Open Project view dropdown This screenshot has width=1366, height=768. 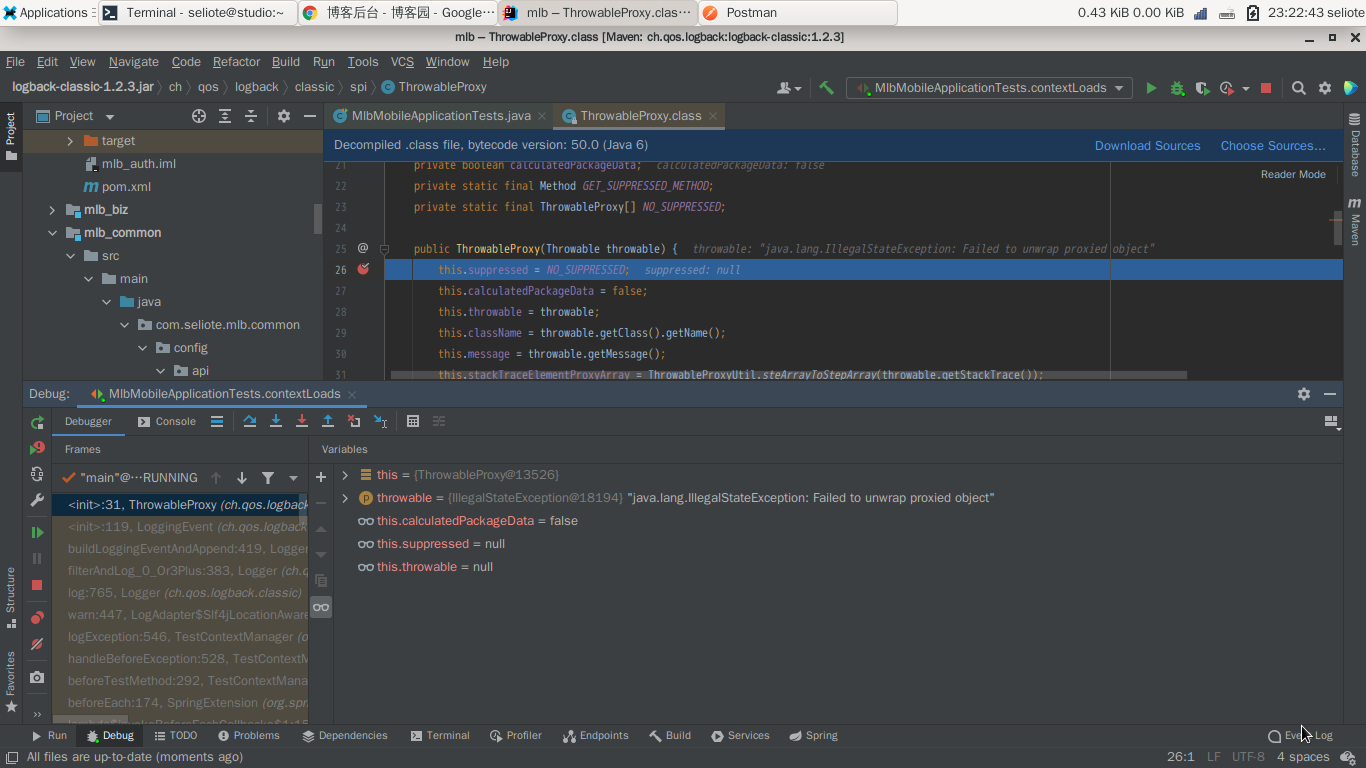[110, 116]
